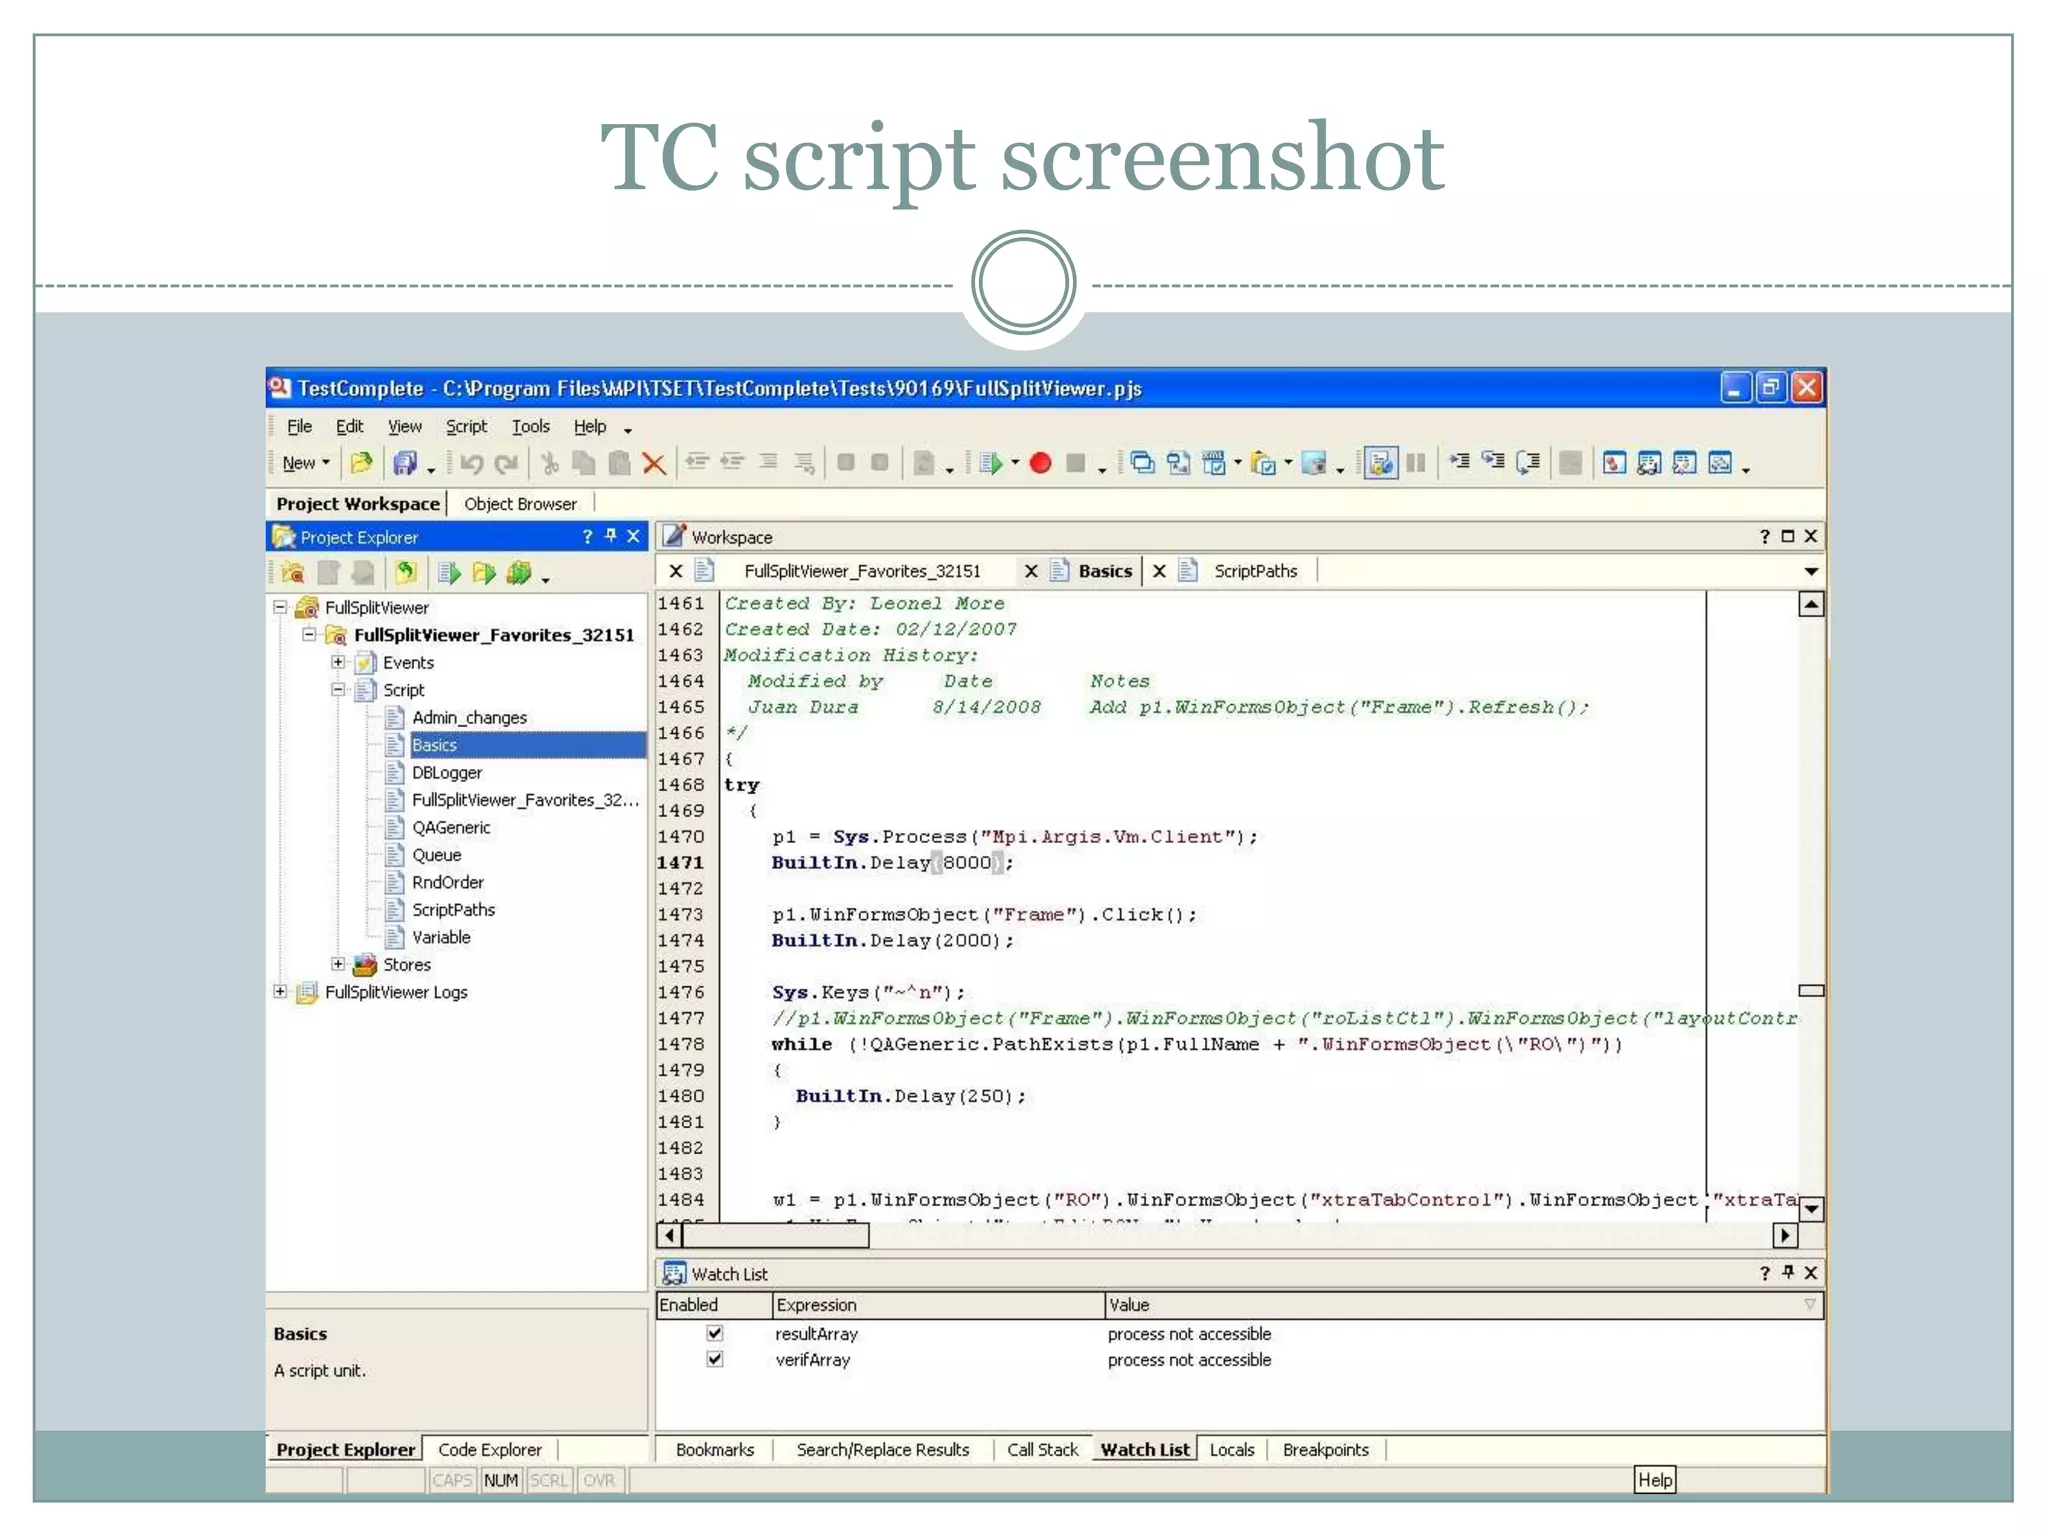The image size is (2048, 1536).
Task: Switch to the Object Browser tab
Action: pyautogui.click(x=521, y=504)
